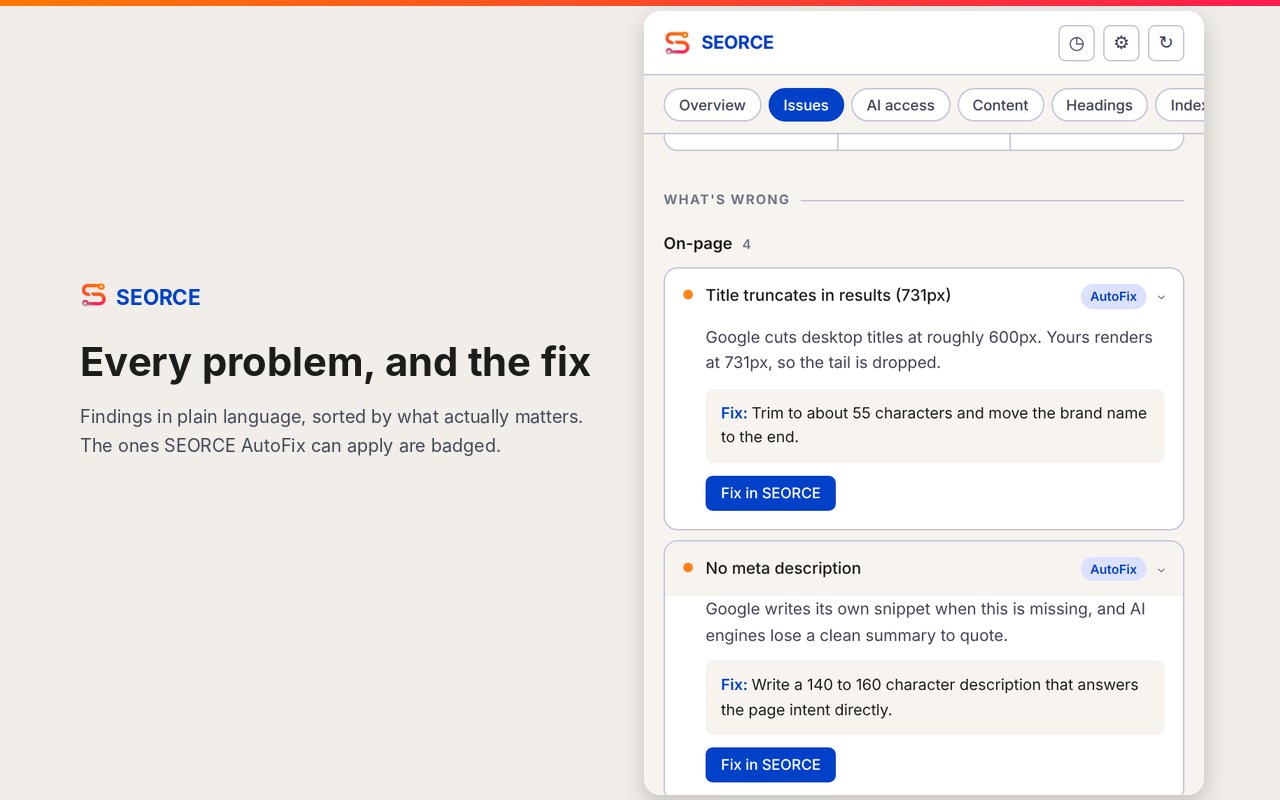The image size is (1280, 800).
Task: Click the orange dot beside No meta description
Action: click(x=688, y=568)
